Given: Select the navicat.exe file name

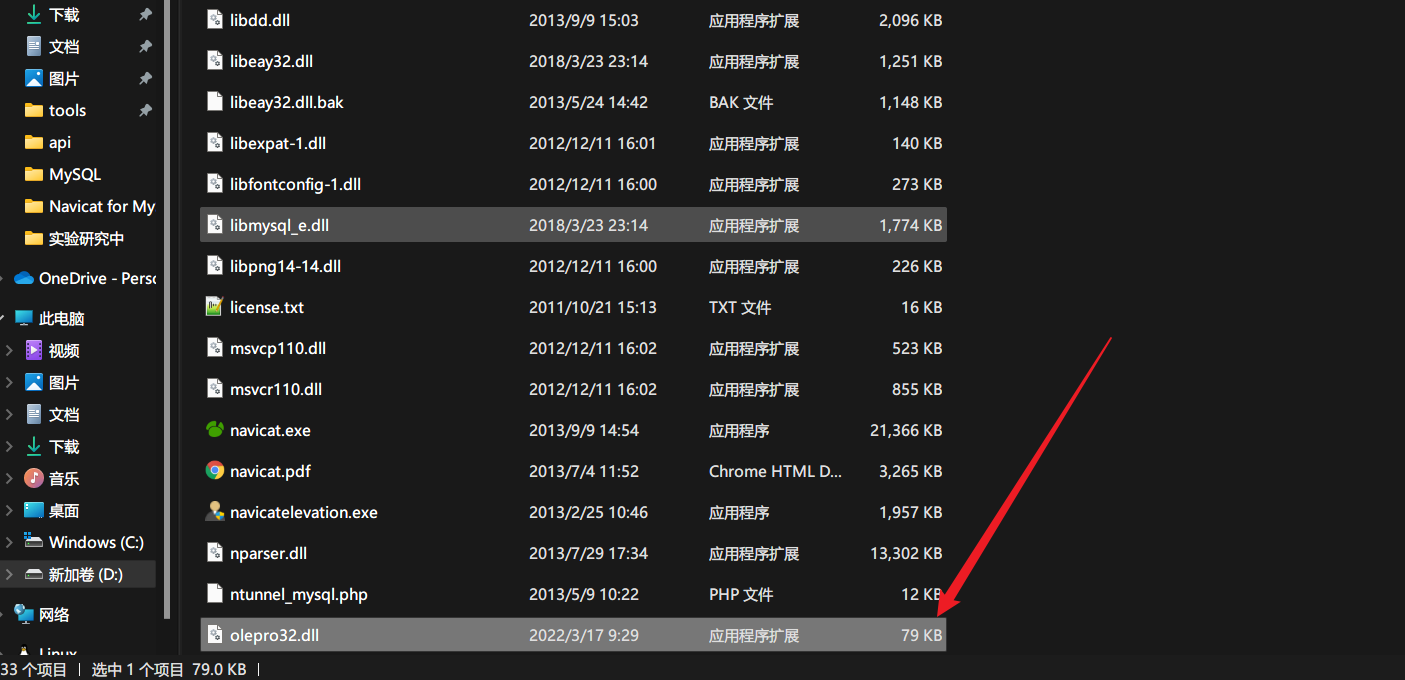Looking at the screenshot, I should pyautogui.click(x=270, y=430).
